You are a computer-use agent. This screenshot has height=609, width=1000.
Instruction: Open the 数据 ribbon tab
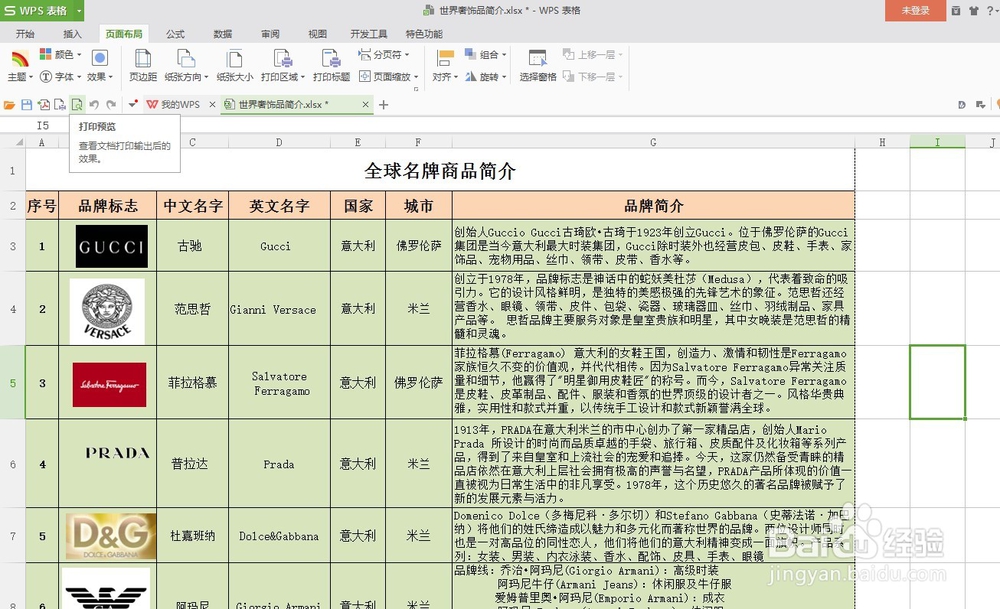coord(223,34)
